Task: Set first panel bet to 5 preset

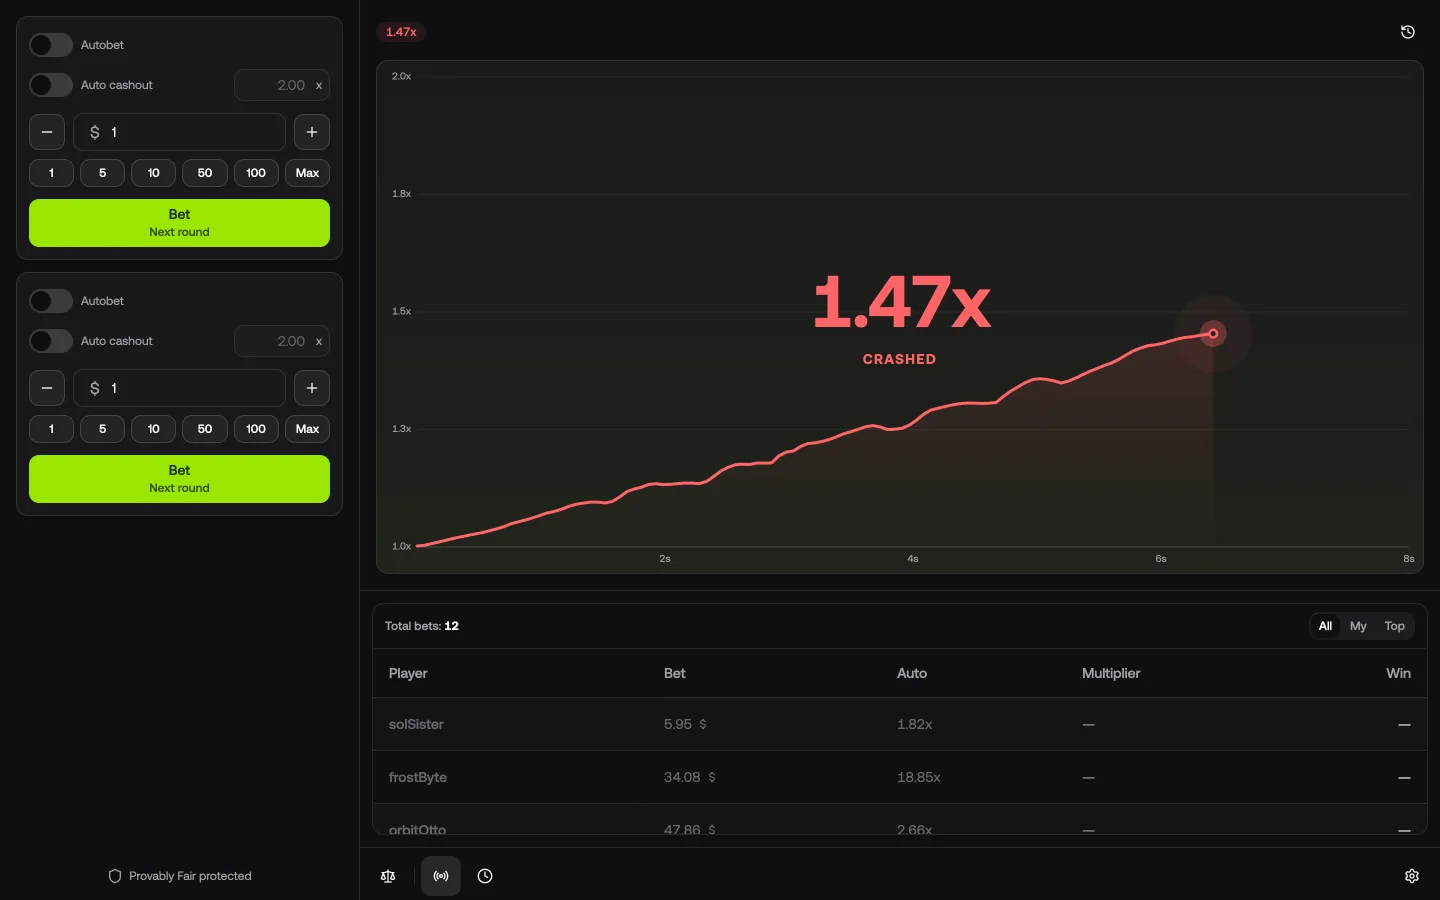Action: click(x=102, y=173)
